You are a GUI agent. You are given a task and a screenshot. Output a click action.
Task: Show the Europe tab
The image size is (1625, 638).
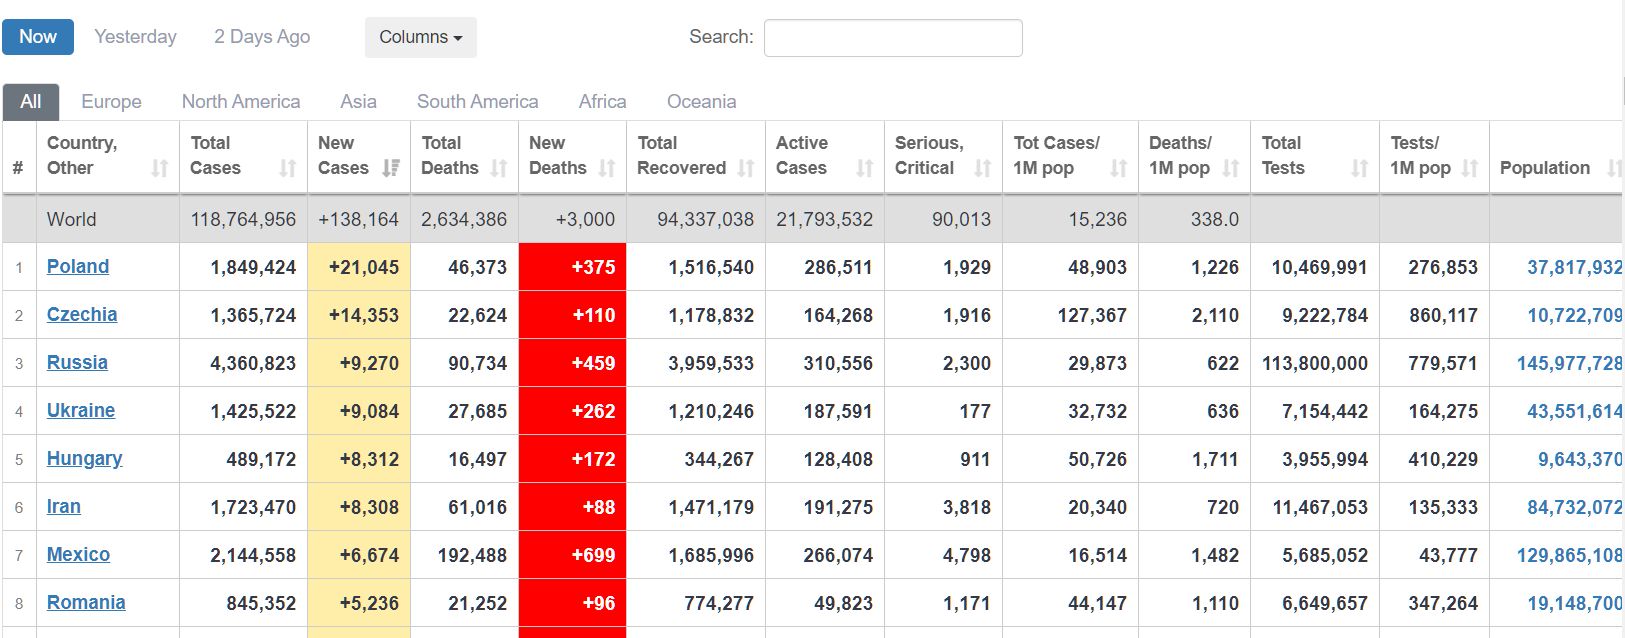(x=111, y=101)
